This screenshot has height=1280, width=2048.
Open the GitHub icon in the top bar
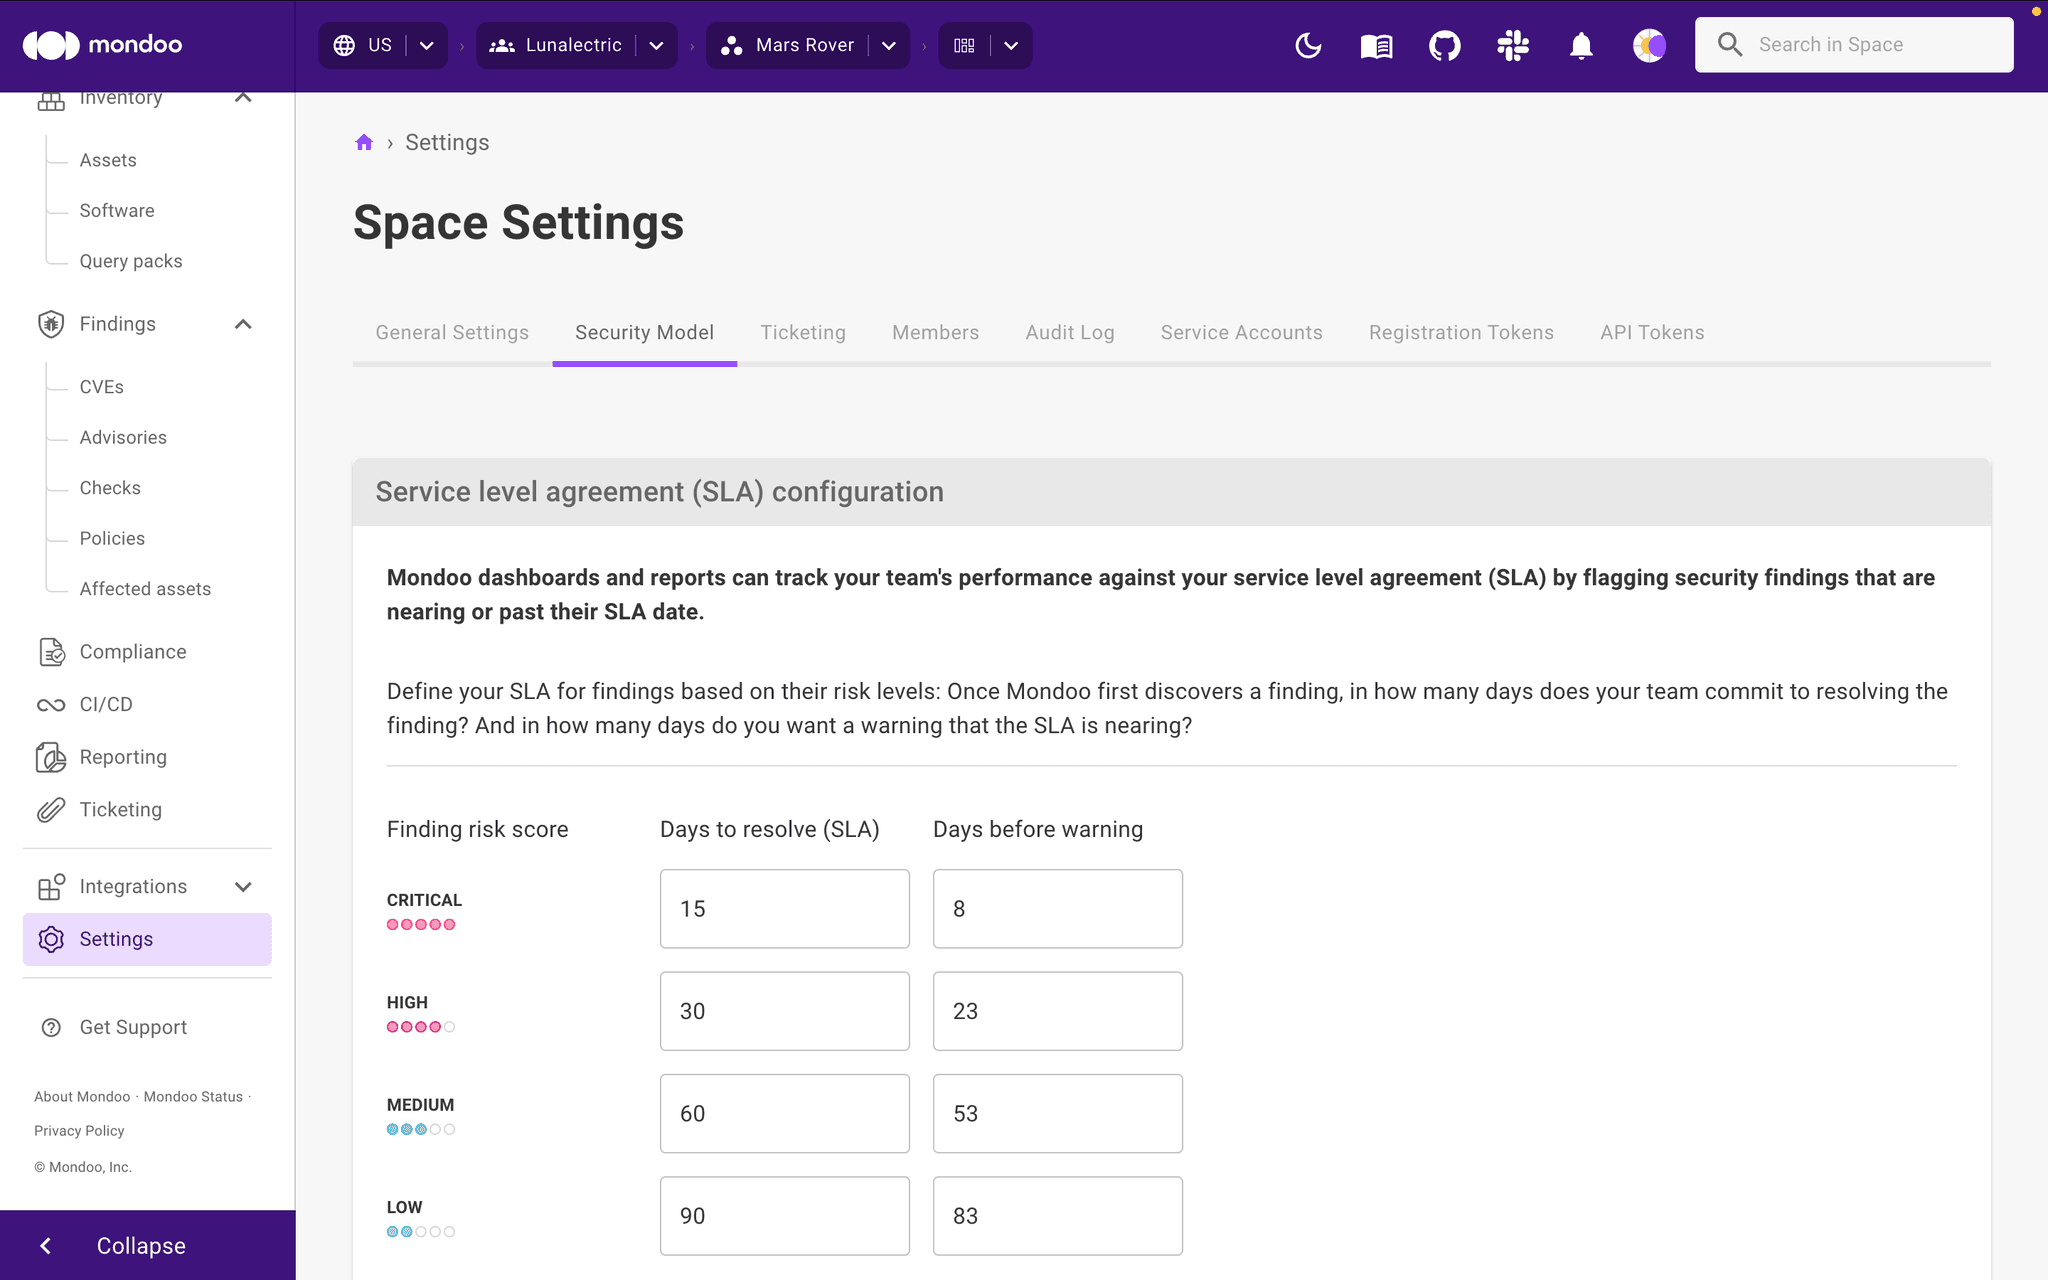pos(1444,45)
